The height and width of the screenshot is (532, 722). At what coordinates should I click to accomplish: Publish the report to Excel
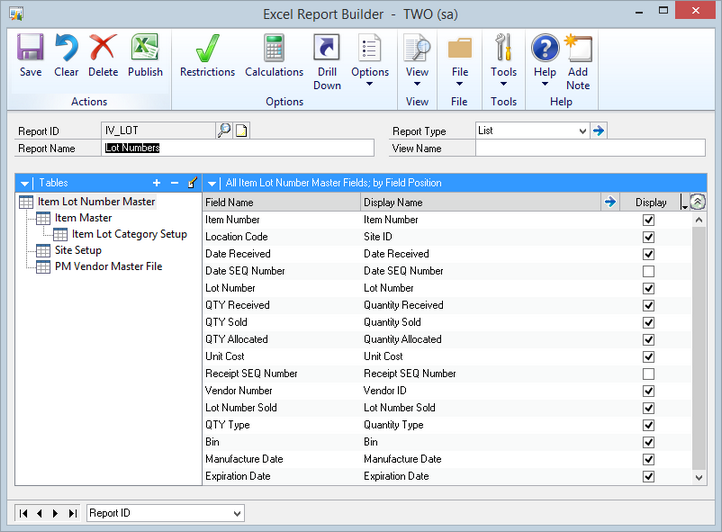click(145, 47)
